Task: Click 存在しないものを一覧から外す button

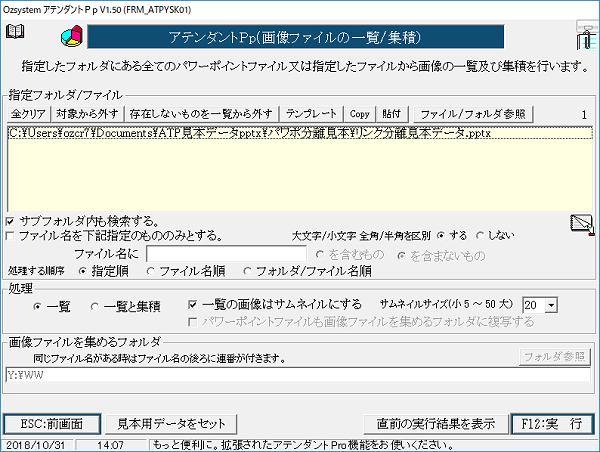Action: (x=201, y=114)
